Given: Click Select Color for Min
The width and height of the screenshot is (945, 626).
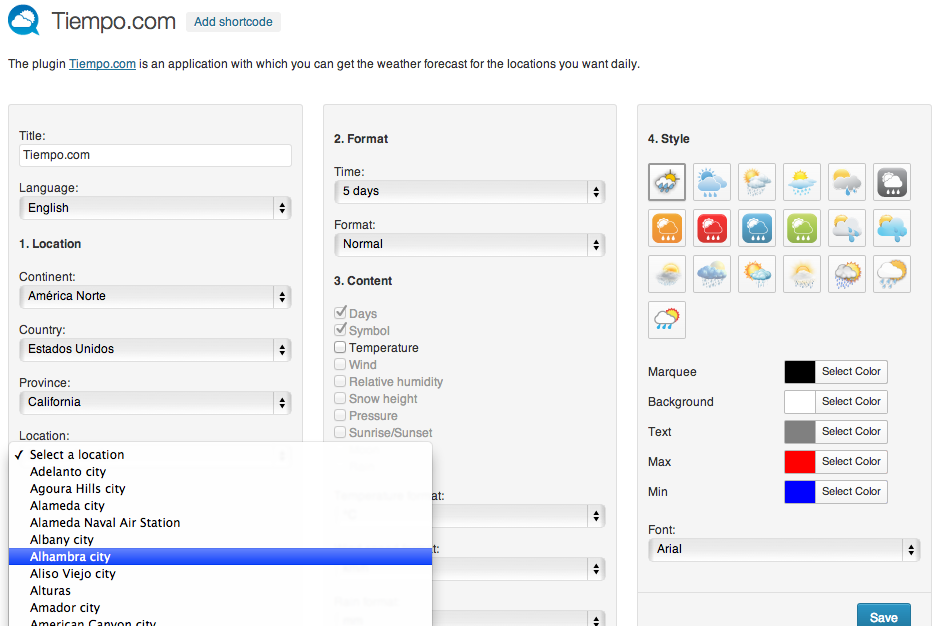Looking at the screenshot, I should click(x=851, y=492).
